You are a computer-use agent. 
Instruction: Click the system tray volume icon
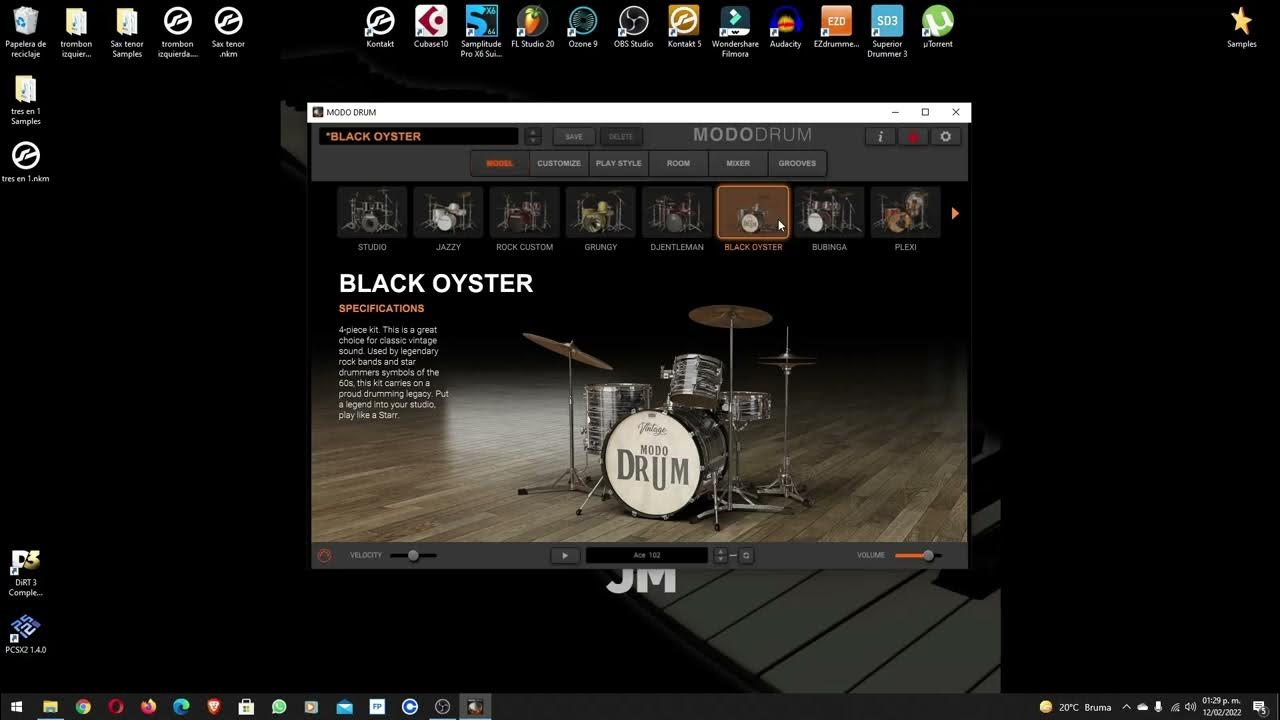pyautogui.click(x=1190, y=707)
